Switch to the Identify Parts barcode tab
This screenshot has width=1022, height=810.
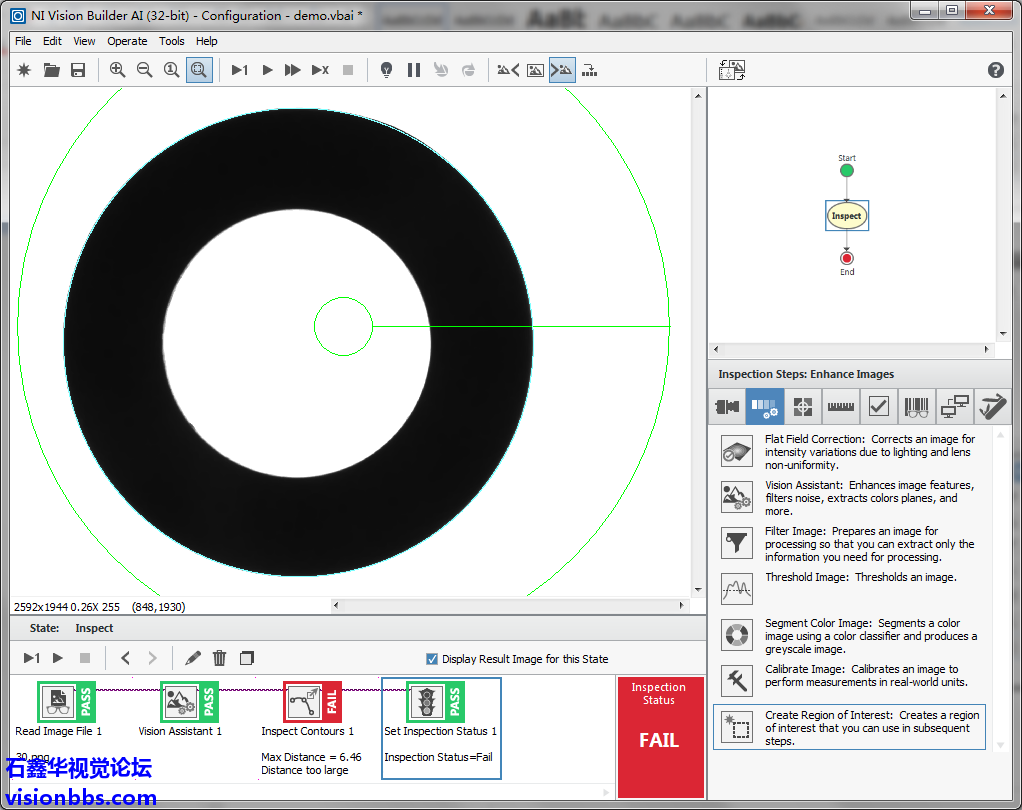coord(915,407)
